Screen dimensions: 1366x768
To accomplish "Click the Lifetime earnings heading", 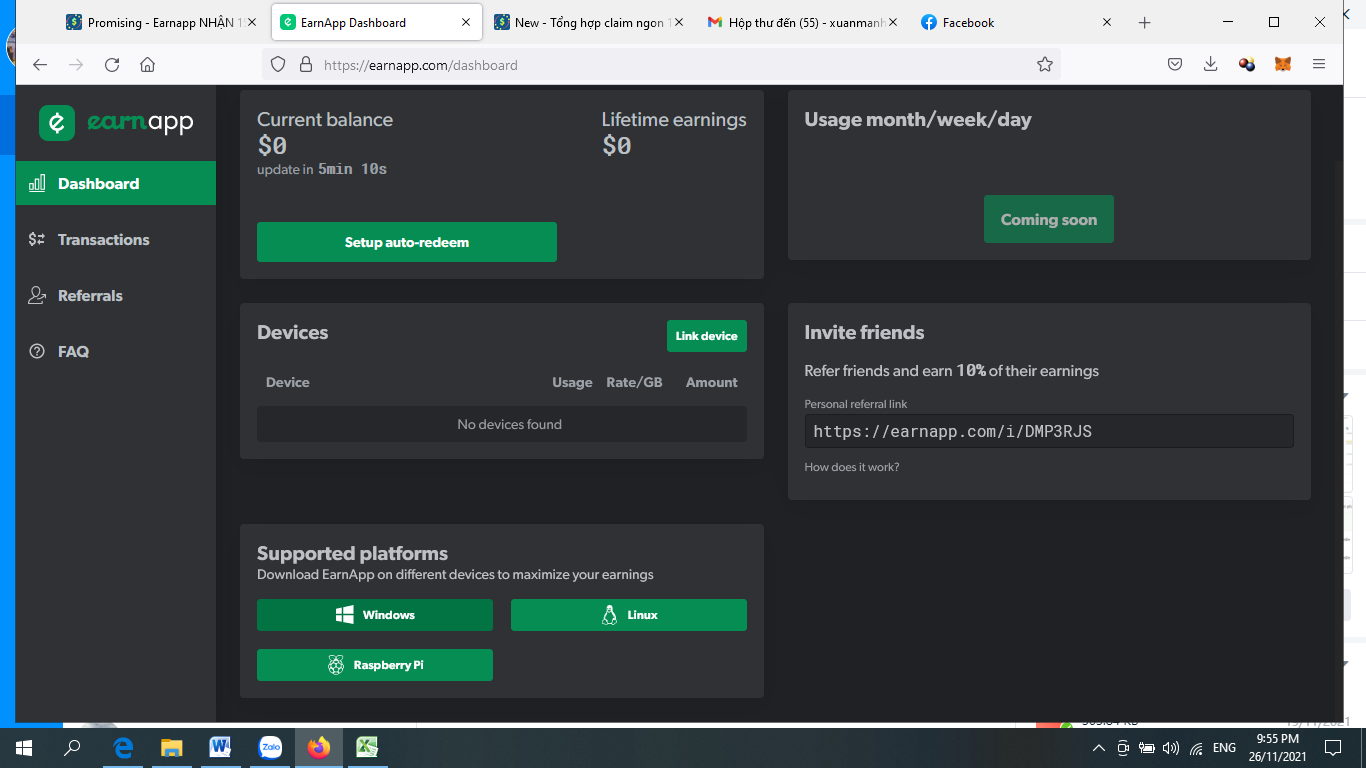I will click(x=674, y=120).
